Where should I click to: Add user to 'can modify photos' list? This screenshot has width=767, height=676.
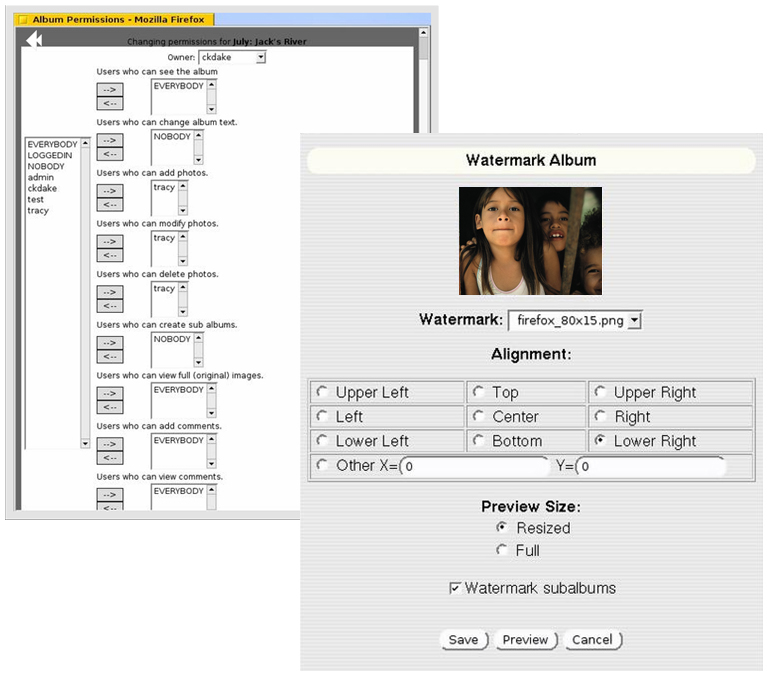(110, 242)
